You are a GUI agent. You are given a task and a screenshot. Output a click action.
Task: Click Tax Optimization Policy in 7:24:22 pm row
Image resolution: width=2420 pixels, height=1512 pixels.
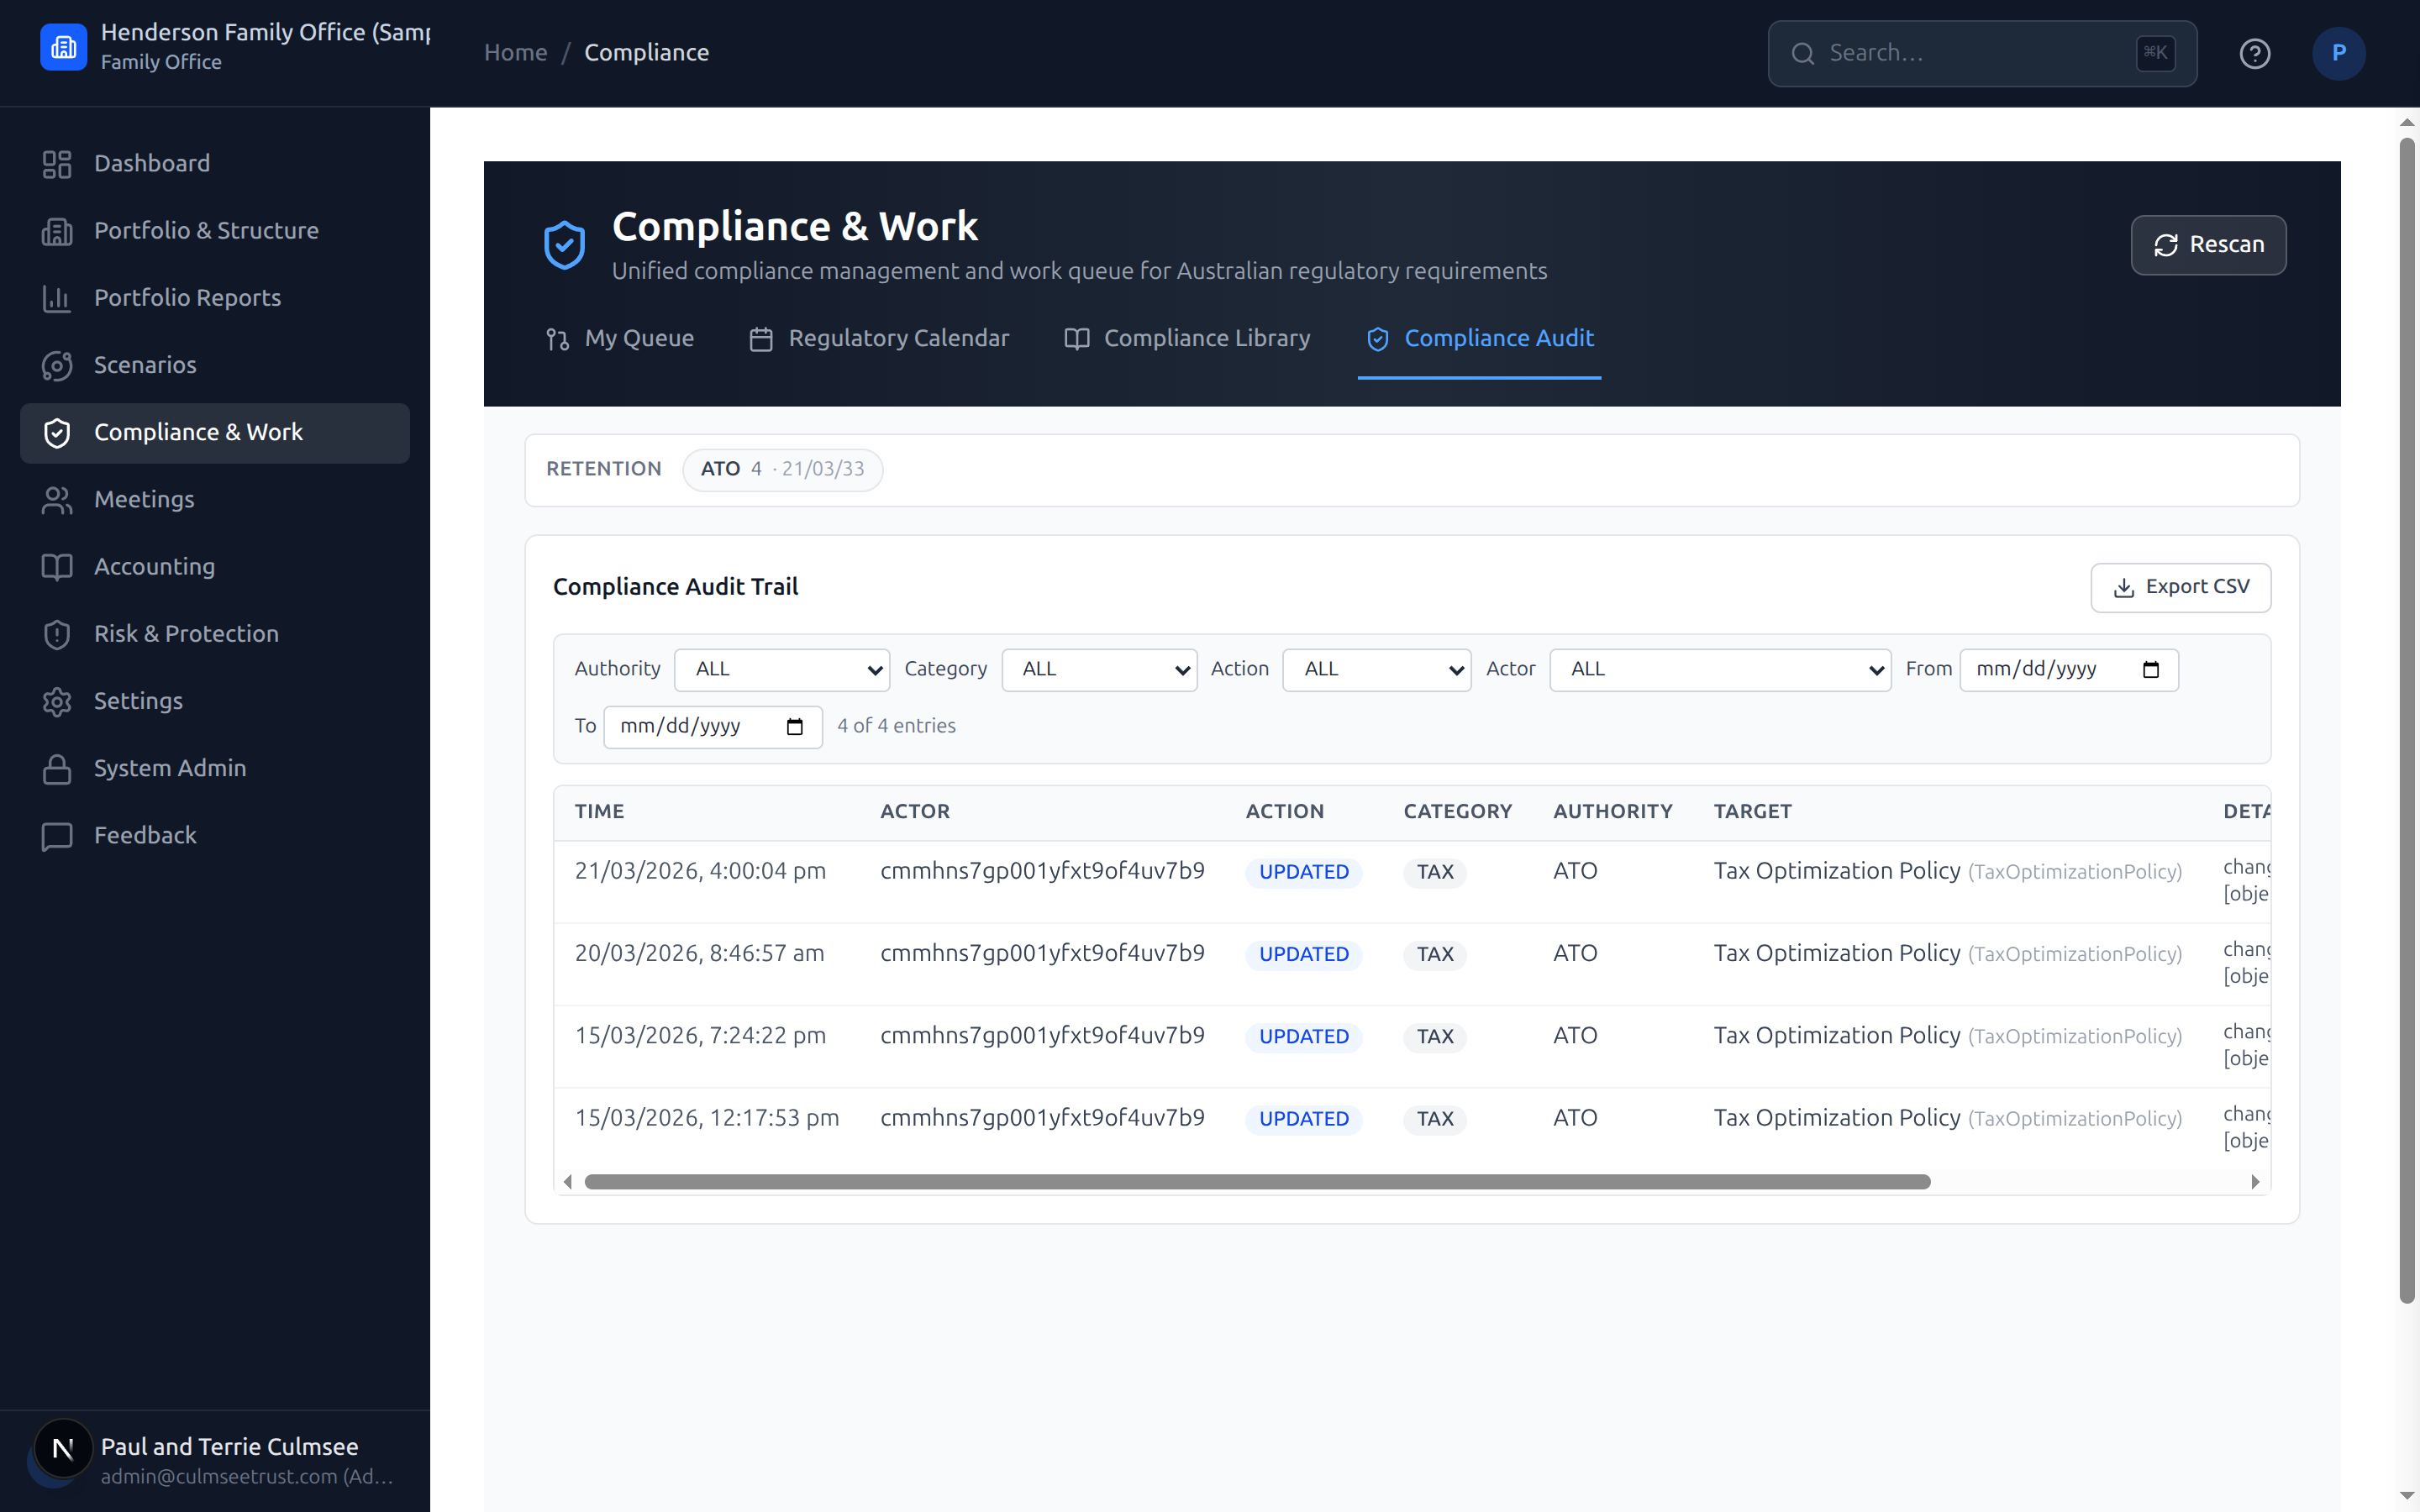(1837, 1036)
